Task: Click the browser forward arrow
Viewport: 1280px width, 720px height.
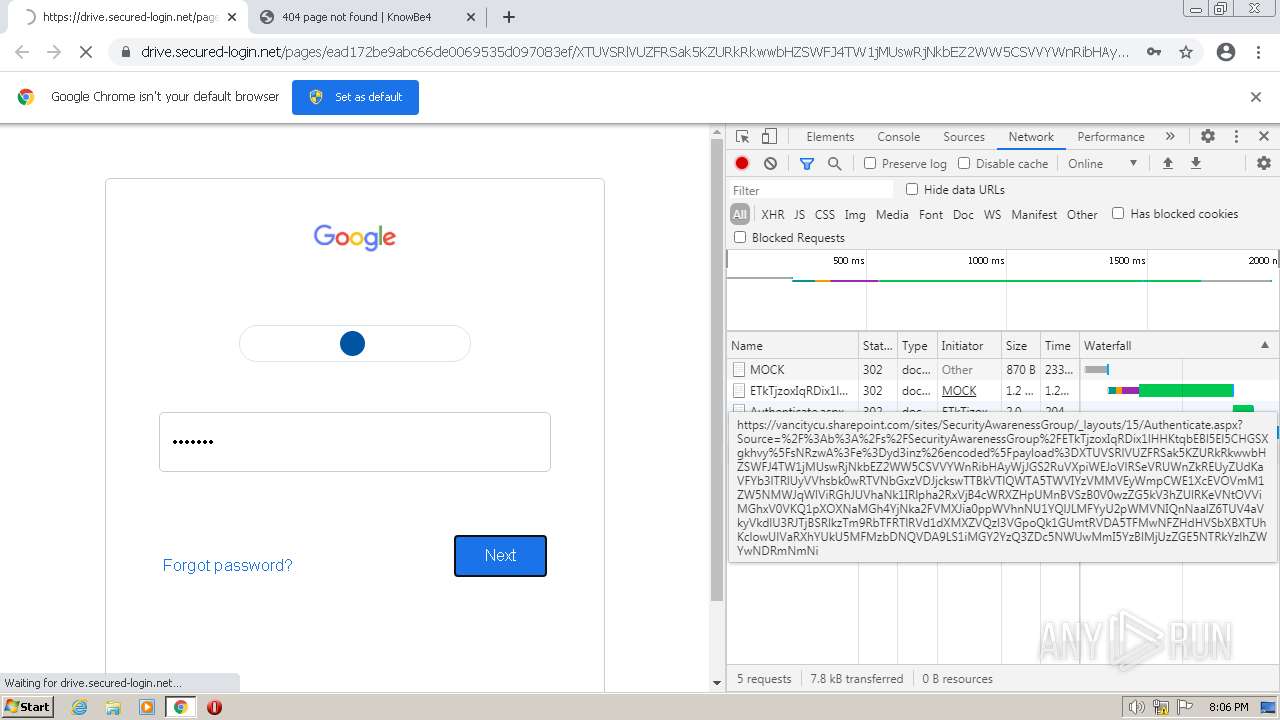Action: (54, 52)
